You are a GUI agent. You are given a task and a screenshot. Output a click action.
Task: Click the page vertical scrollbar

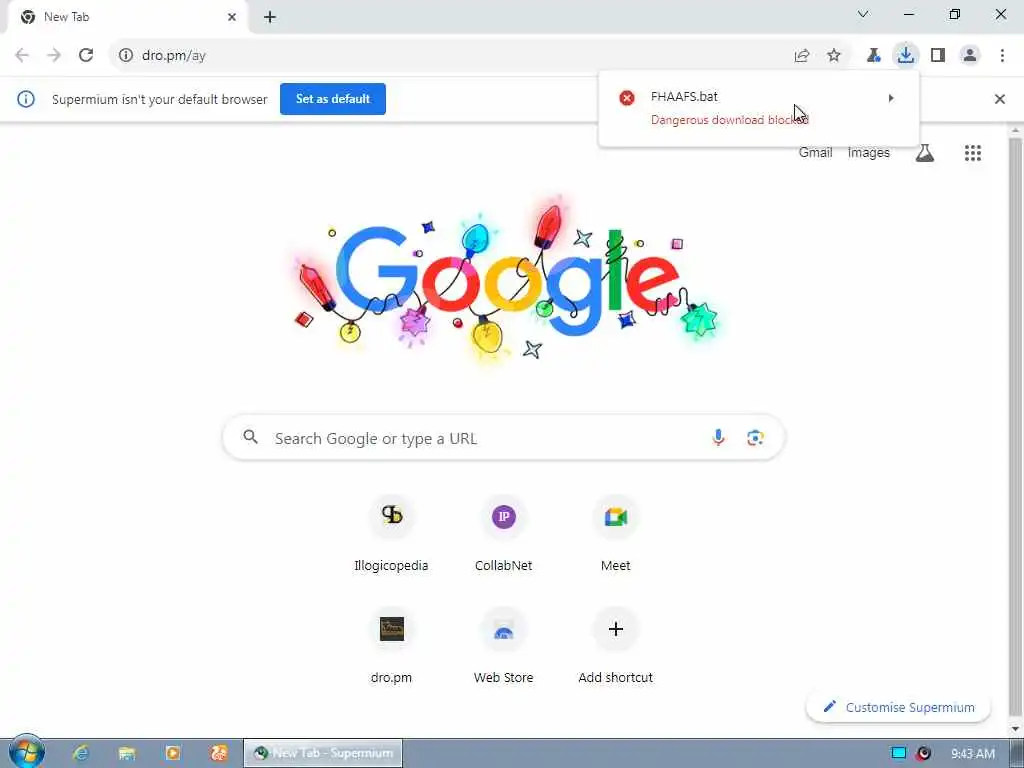tap(1016, 428)
